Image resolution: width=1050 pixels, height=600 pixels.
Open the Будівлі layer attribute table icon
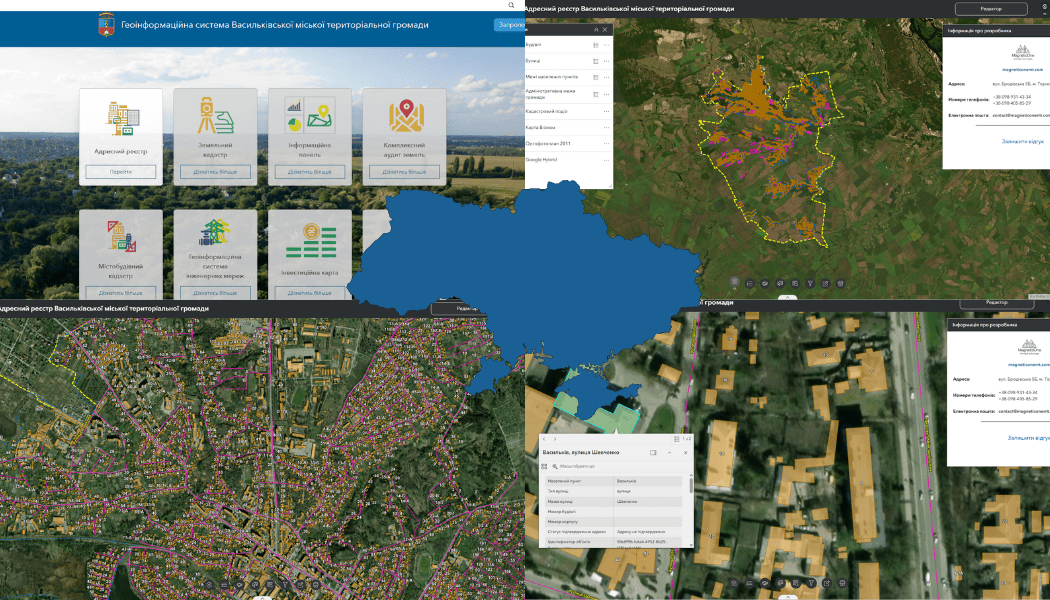click(x=595, y=45)
